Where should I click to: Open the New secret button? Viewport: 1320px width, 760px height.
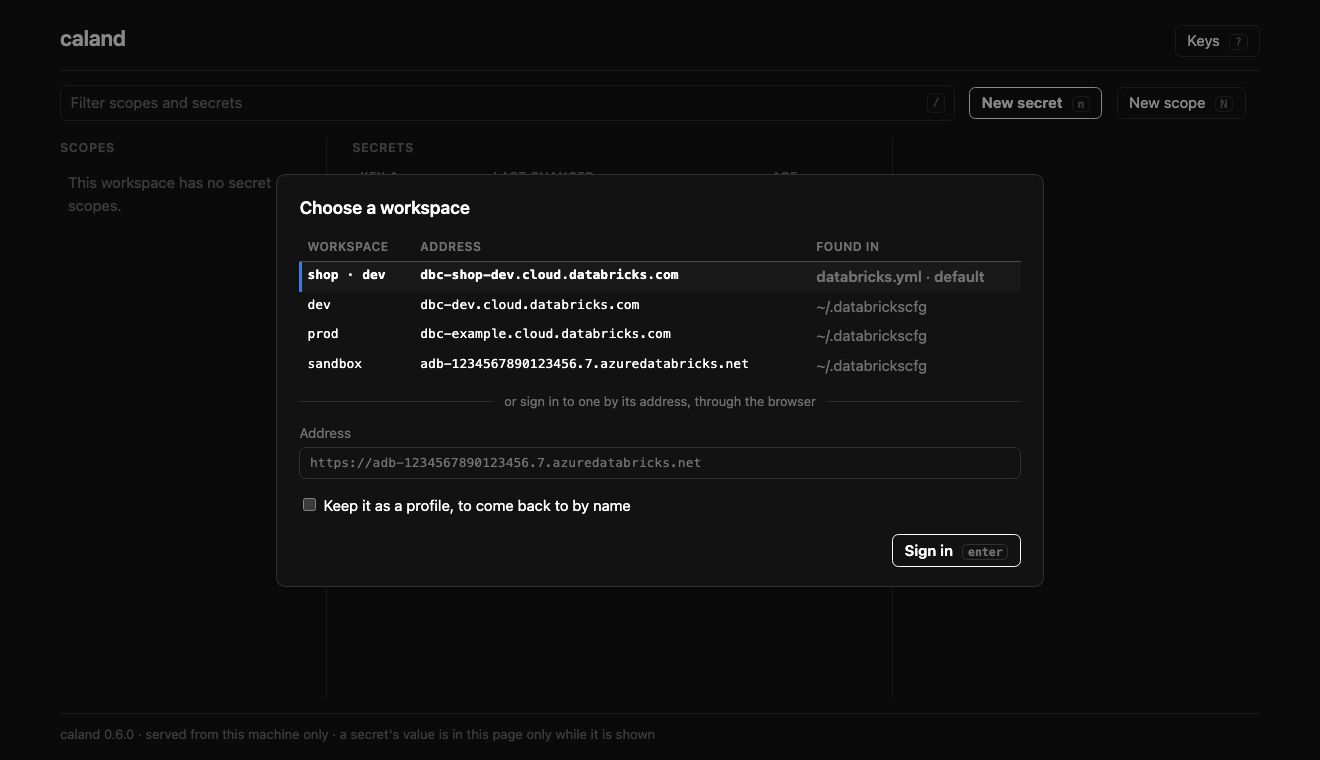(1035, 103)
